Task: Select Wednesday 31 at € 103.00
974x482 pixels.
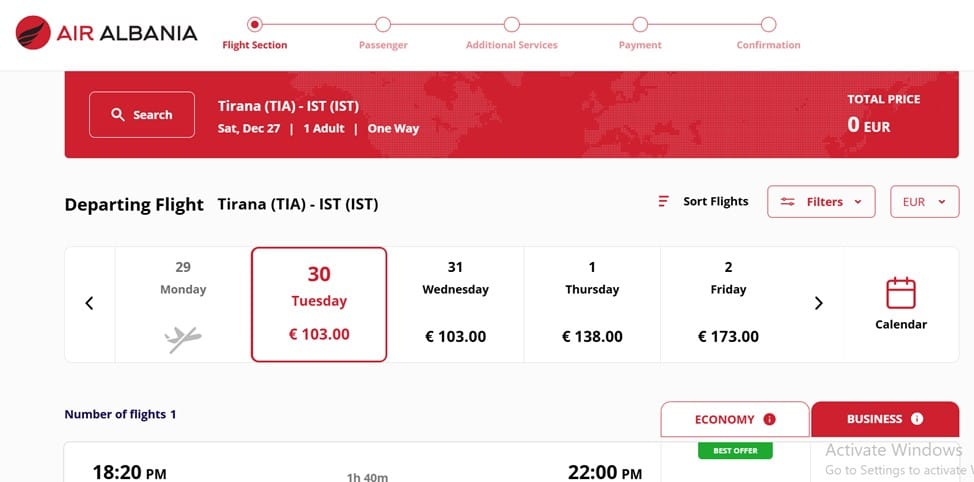Action: tap(455, 303)
